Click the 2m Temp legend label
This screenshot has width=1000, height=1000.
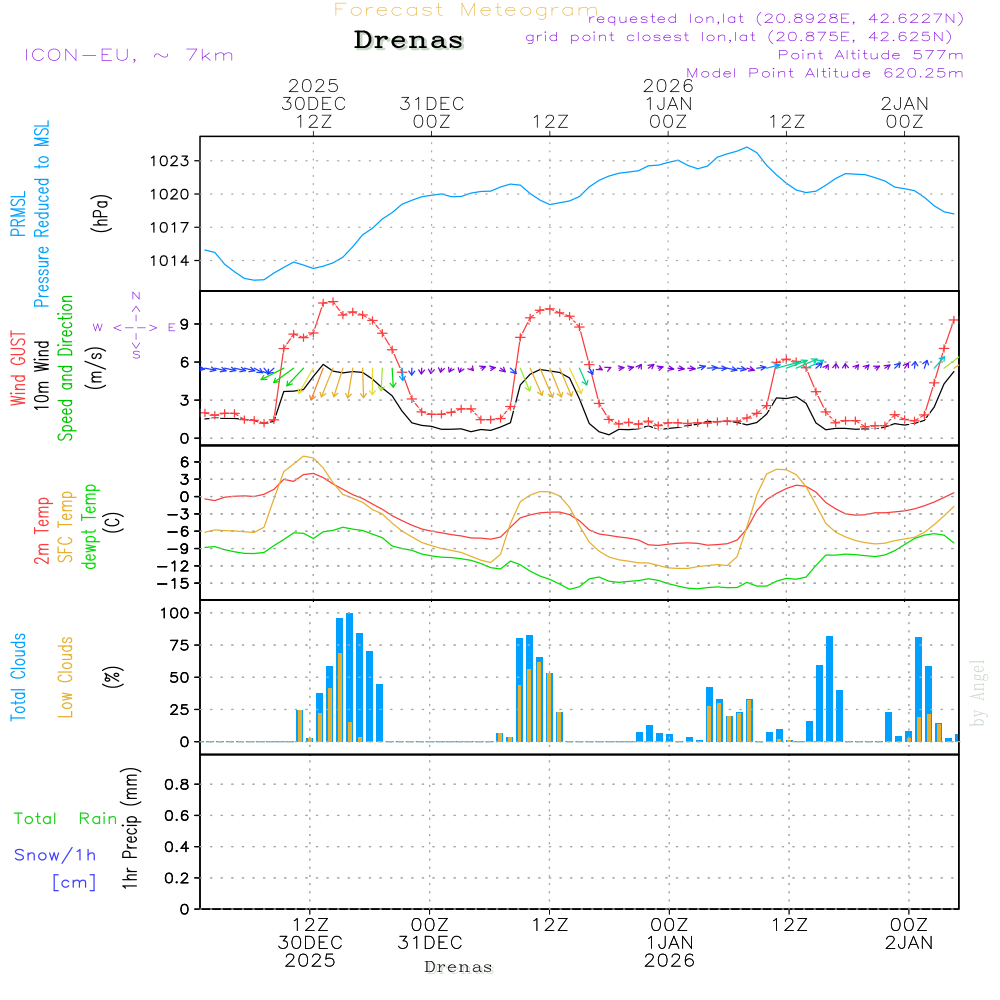(x=42, y=530)
